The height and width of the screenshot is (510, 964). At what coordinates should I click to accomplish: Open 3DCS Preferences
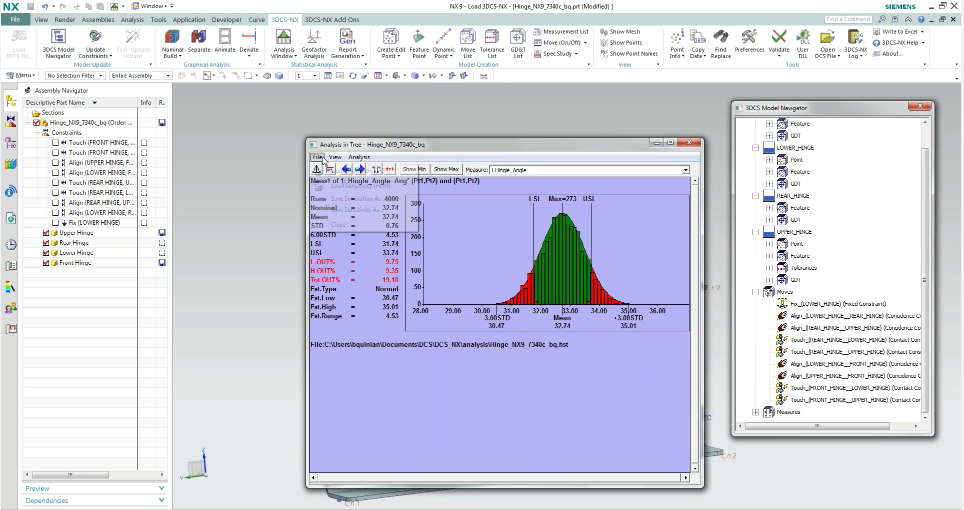749,41
